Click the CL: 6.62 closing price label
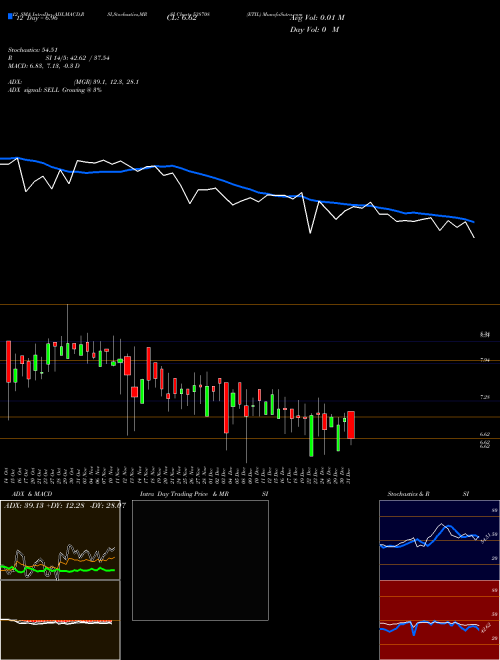 click(x=182, y=18)
